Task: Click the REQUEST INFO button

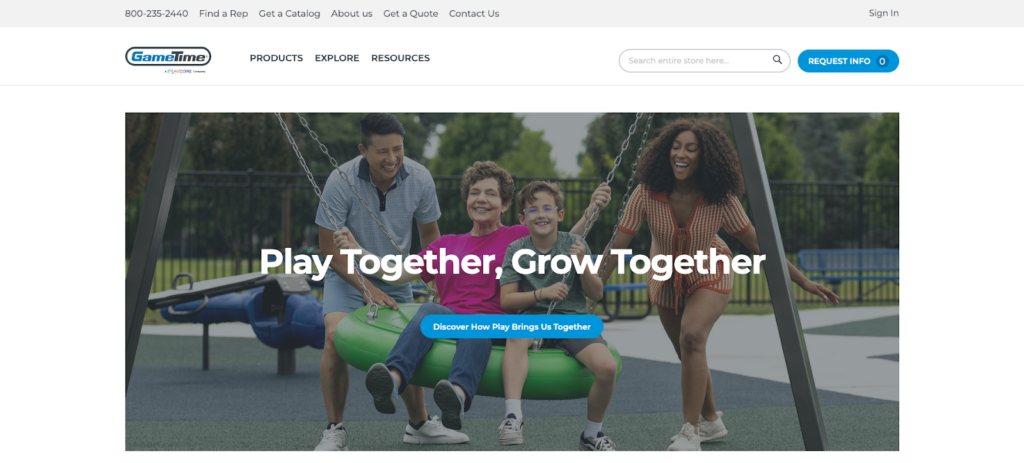Action: point(848,61)
